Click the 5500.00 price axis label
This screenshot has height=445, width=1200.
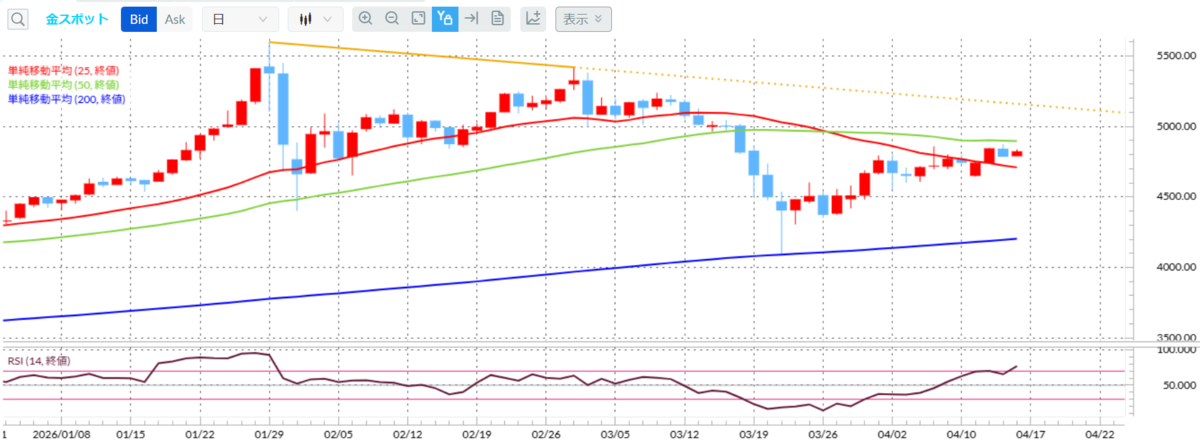(1176, 57)
